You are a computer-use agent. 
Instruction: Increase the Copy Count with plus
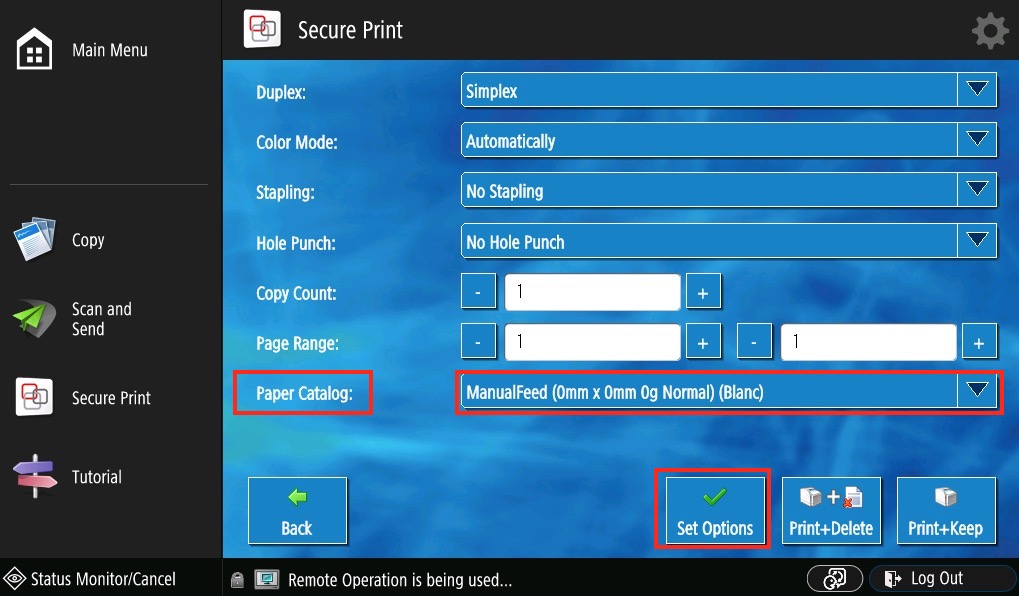(x=703, y=293)
